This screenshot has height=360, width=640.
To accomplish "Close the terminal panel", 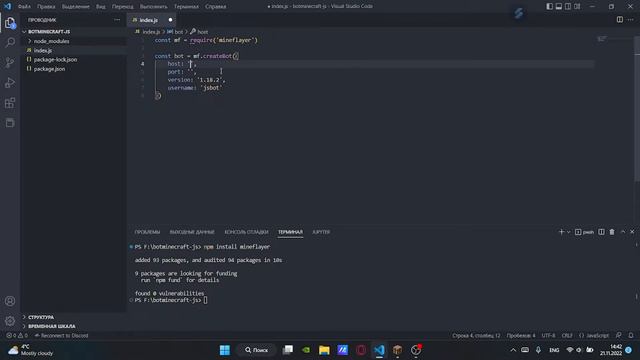I will click(632, 232).
